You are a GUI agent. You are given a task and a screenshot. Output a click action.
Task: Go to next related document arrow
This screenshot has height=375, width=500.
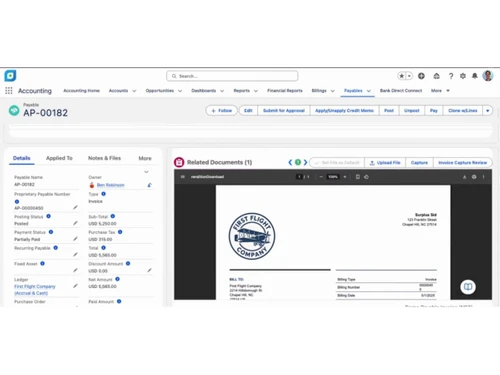(305, 162)
